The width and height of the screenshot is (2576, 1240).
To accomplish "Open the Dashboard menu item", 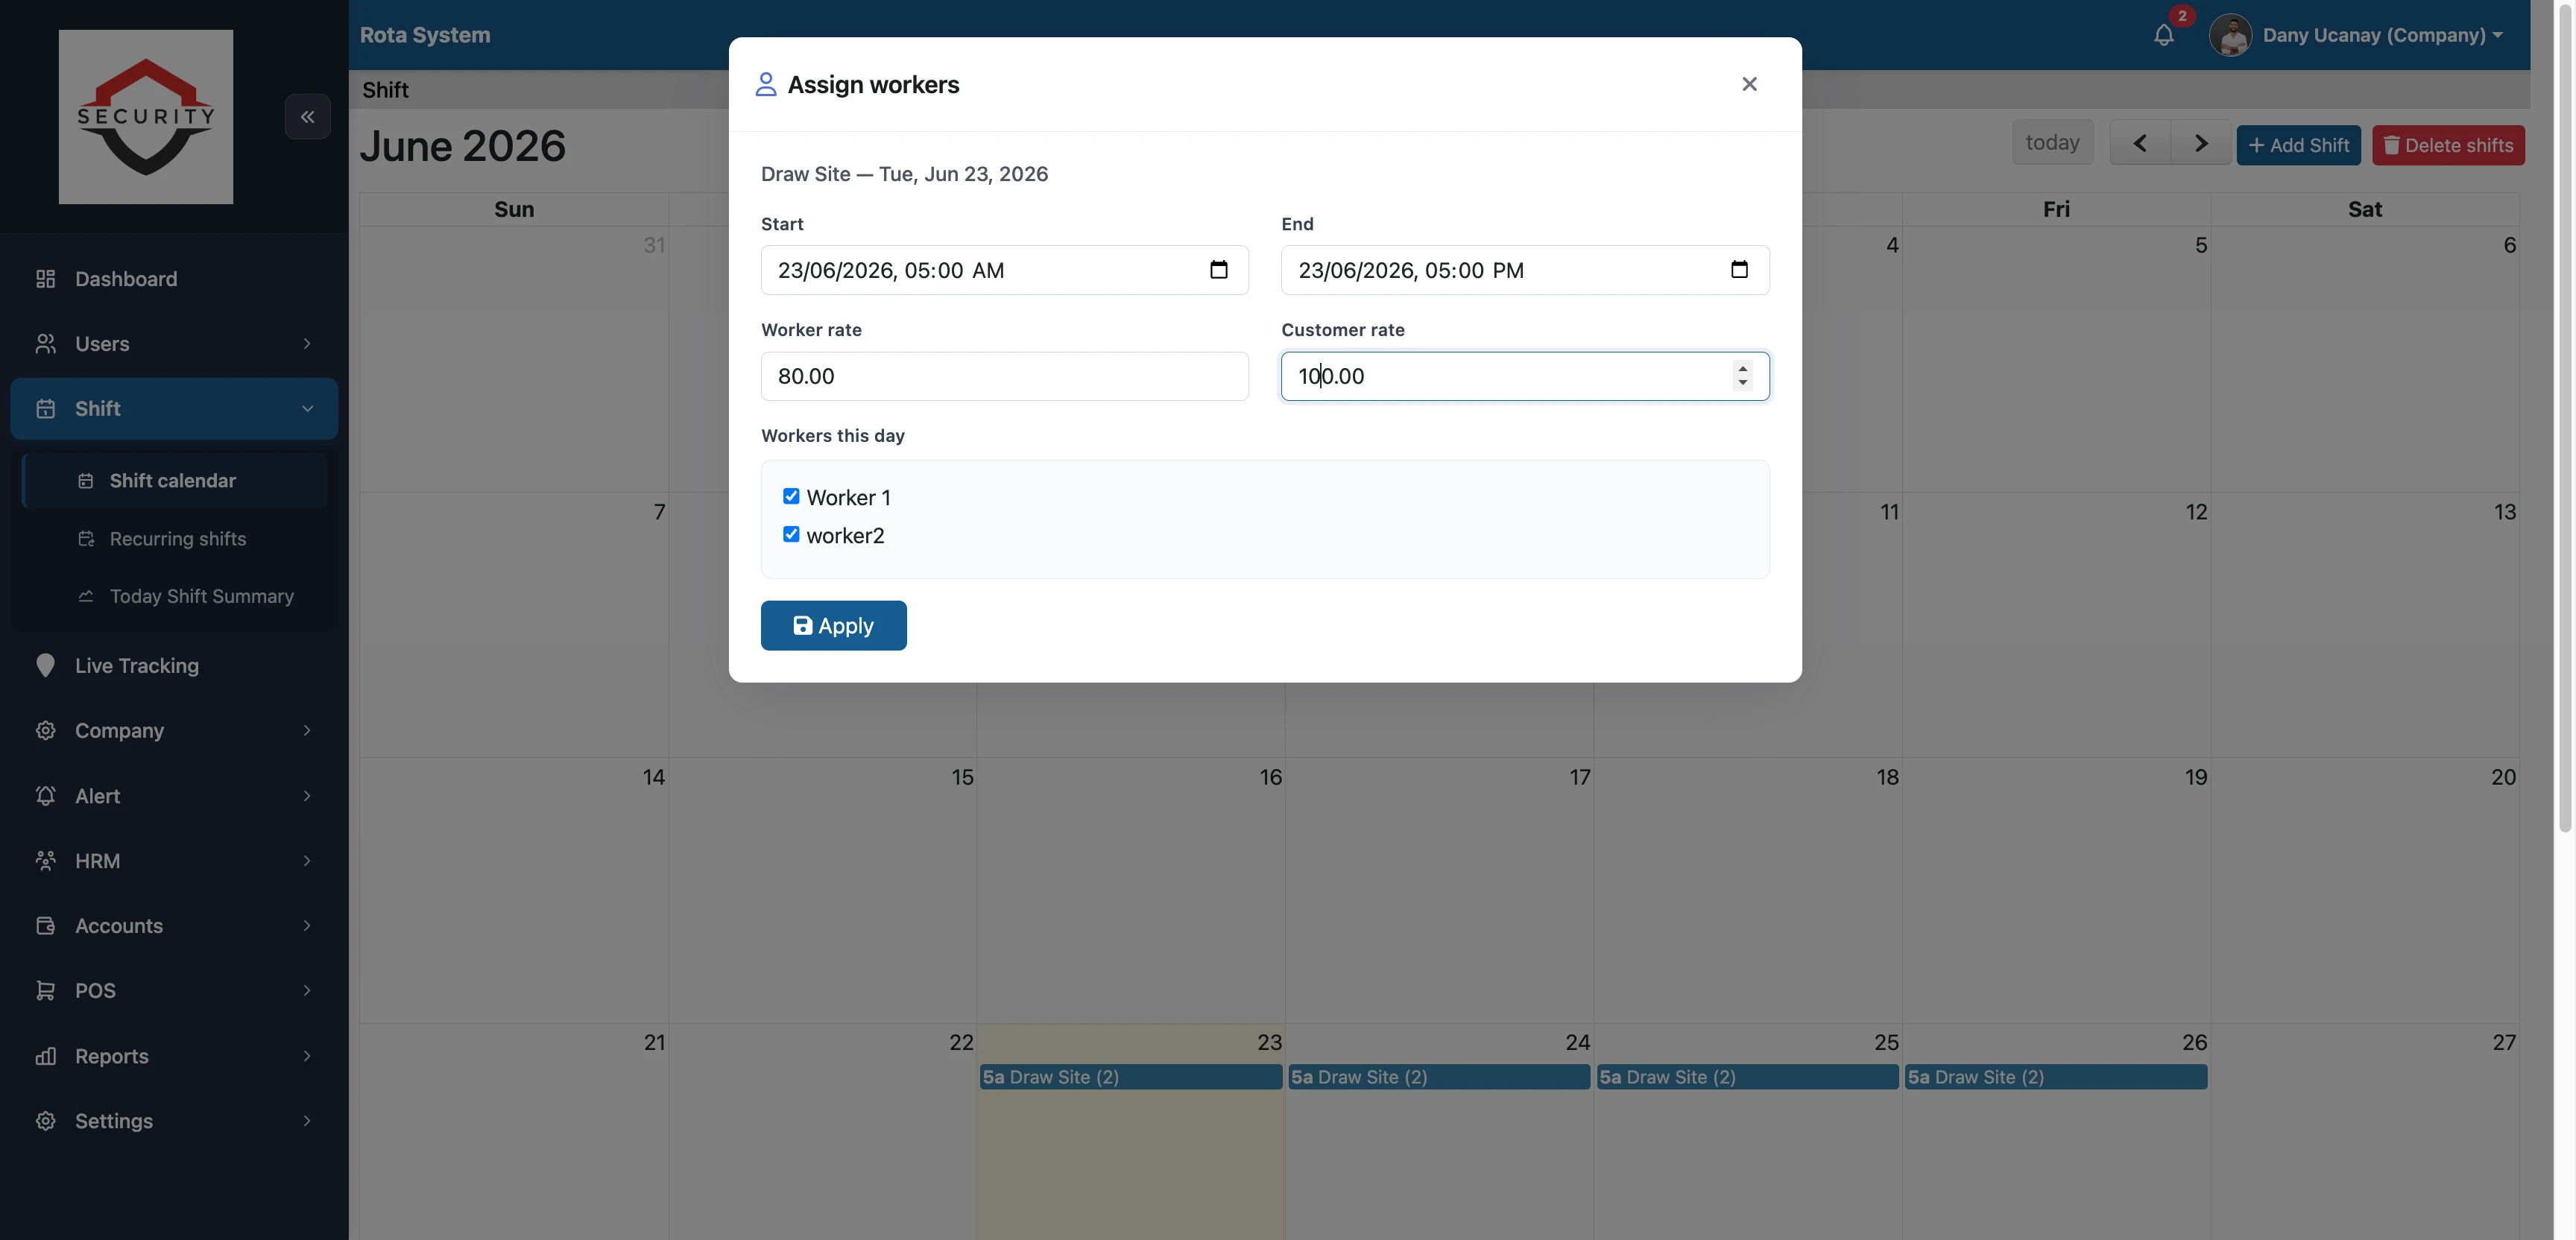I will (x=174, y=279).
